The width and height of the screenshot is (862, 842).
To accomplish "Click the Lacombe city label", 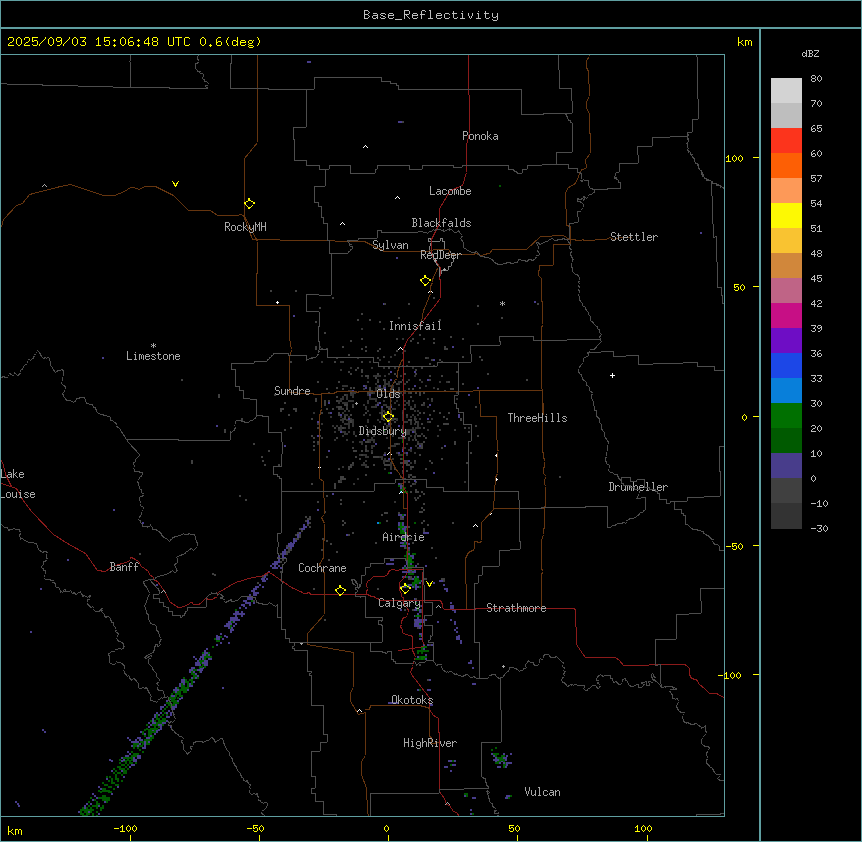I will point(450,191).
